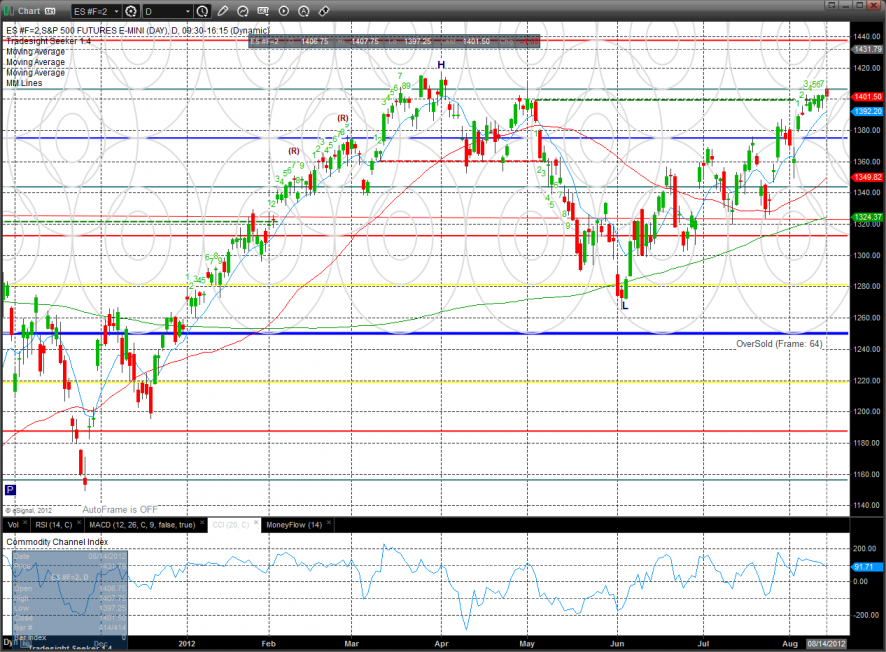Click the Tradesight Seeker 1.4 study label
This screenshot has height=652, width=886.
pyautogui.click(x=49, y=41)
